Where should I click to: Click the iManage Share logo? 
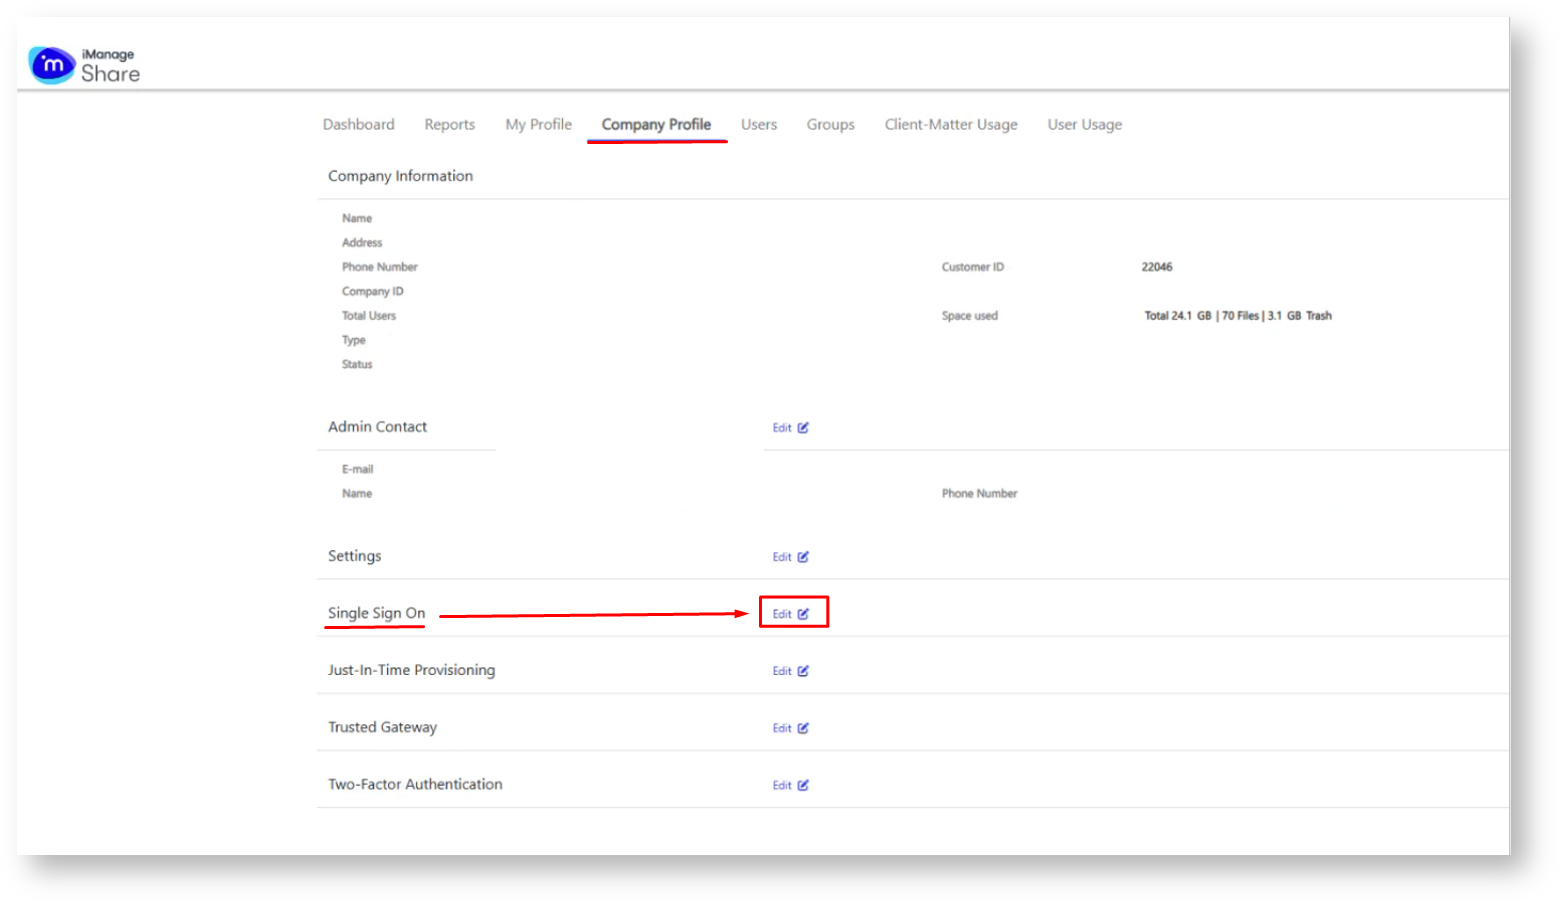coord(84,65)
